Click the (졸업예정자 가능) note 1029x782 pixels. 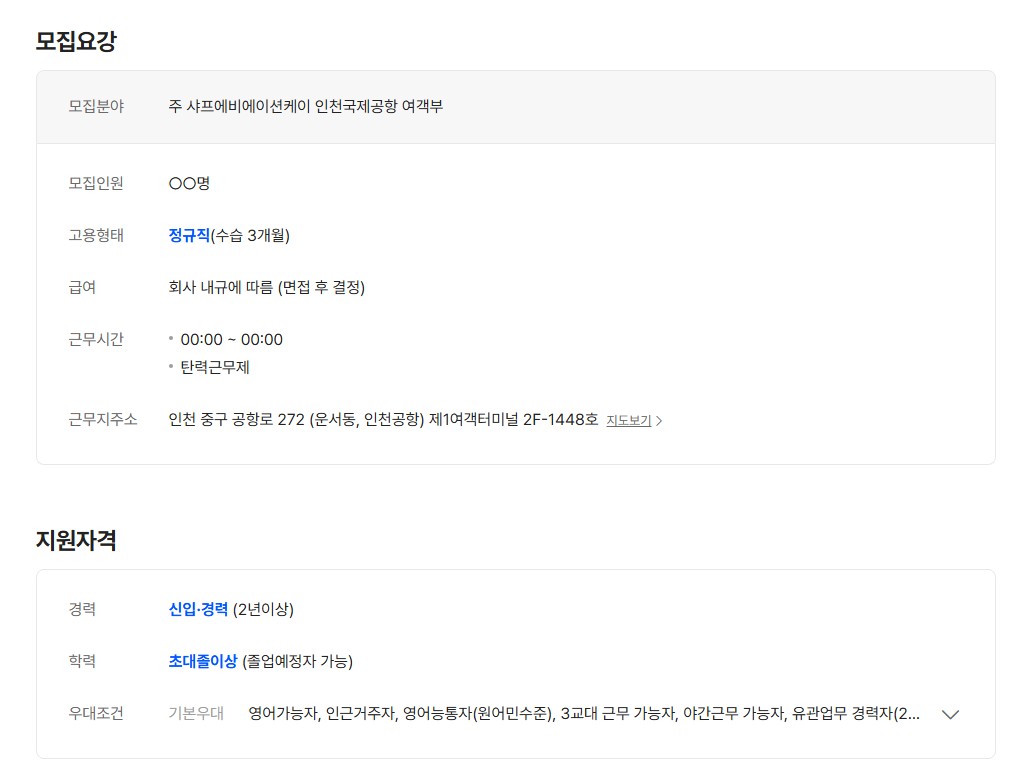pyautogui.click(x=298, y=661)
